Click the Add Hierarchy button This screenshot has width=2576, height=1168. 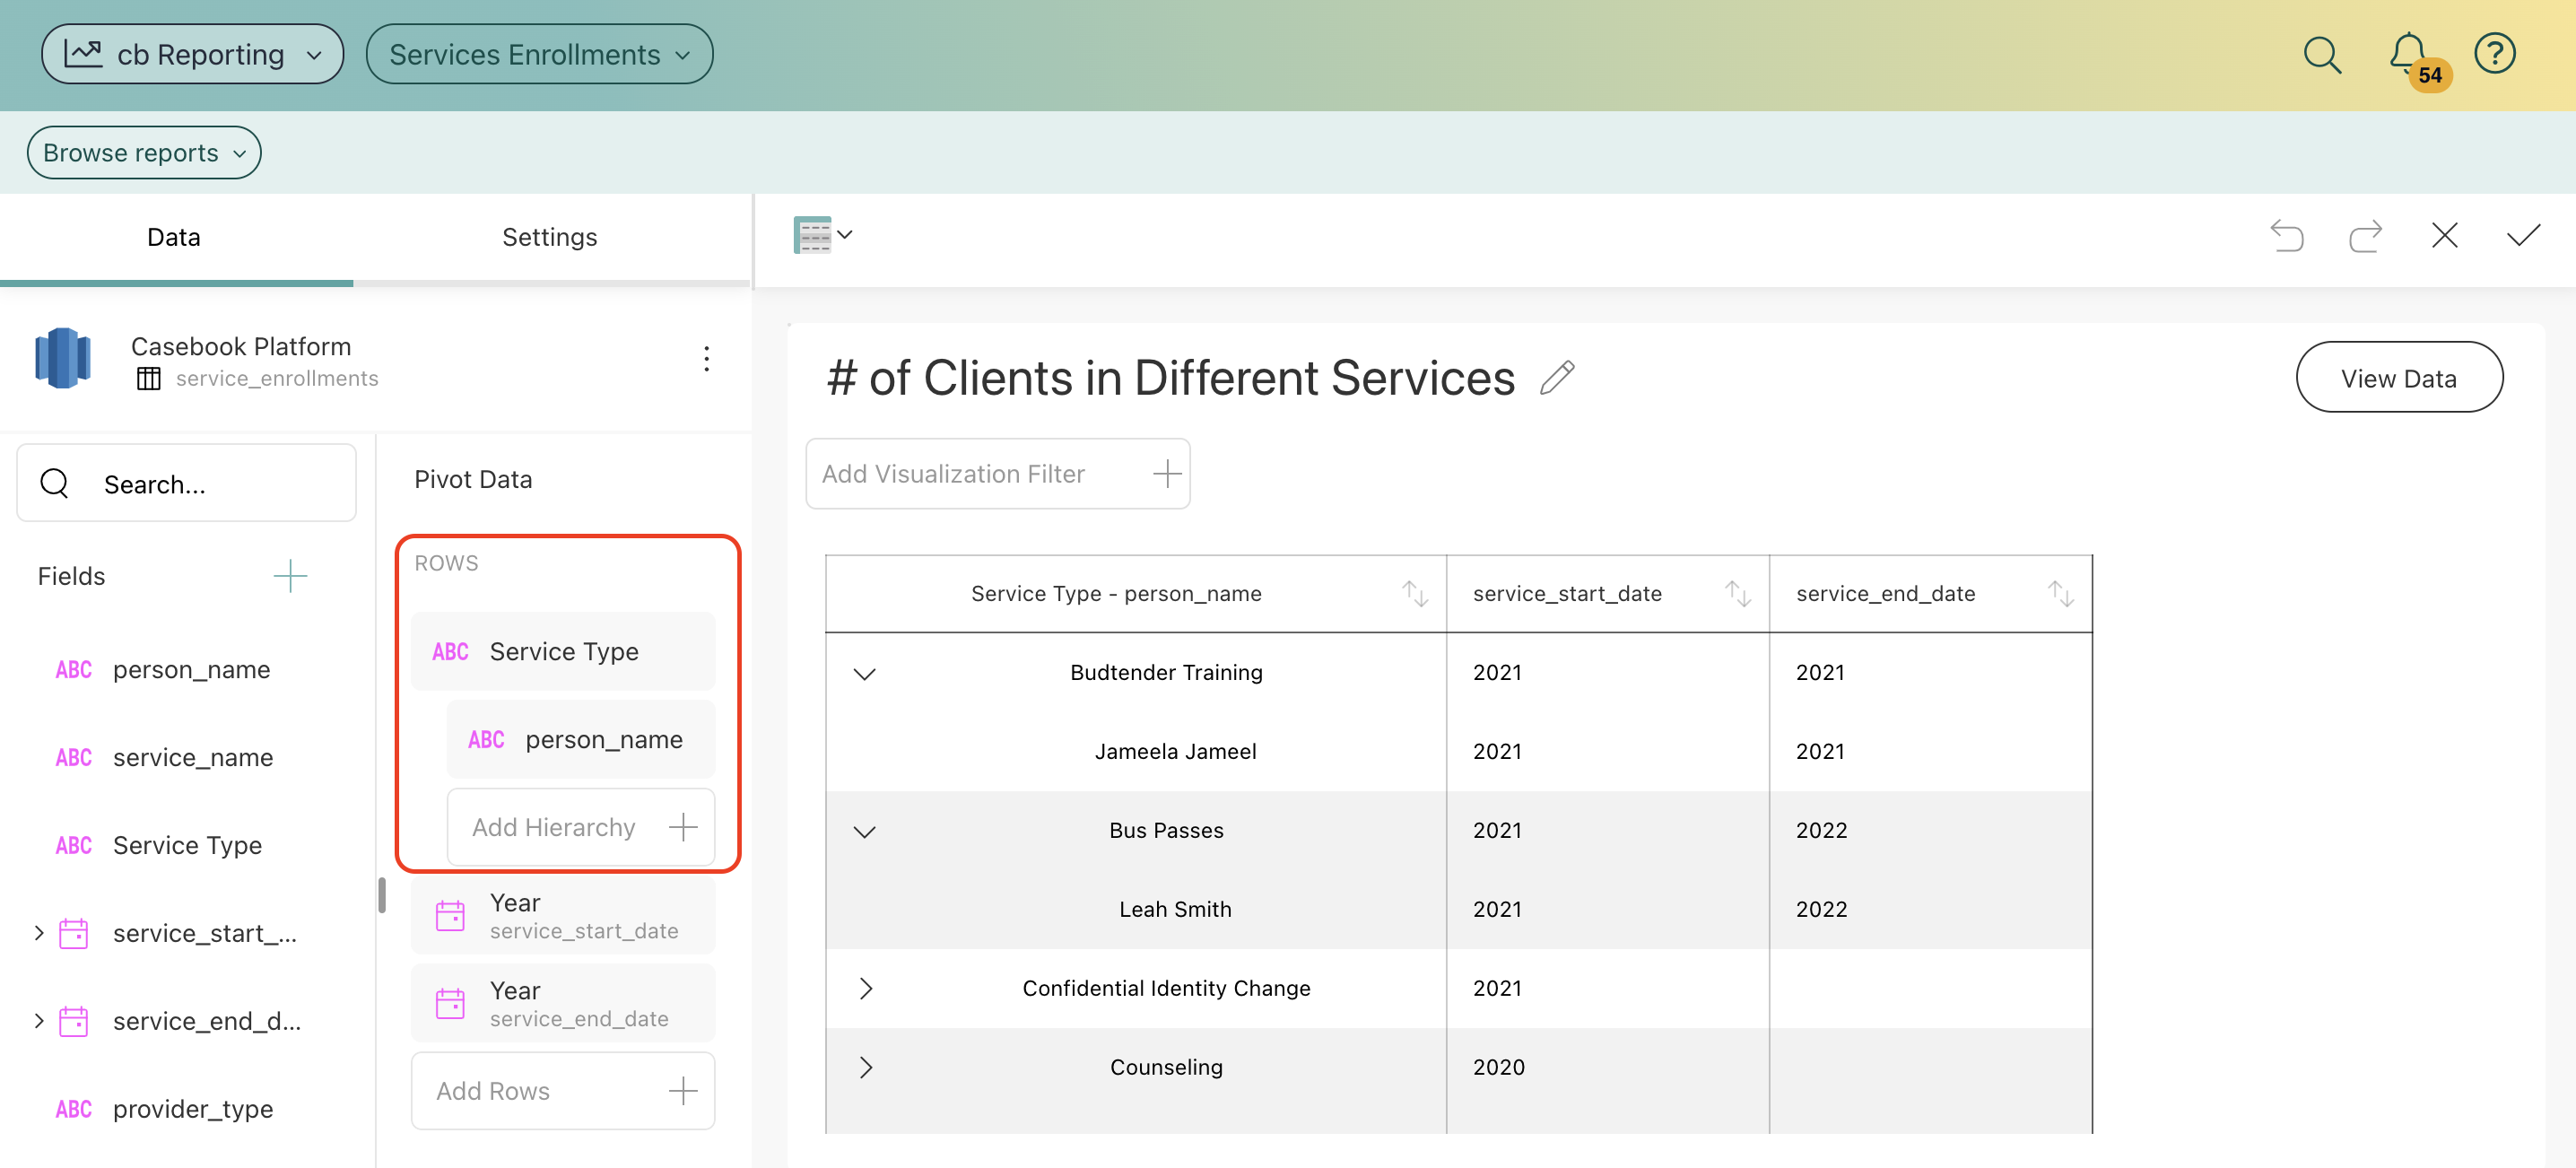(x=581, y=827)
